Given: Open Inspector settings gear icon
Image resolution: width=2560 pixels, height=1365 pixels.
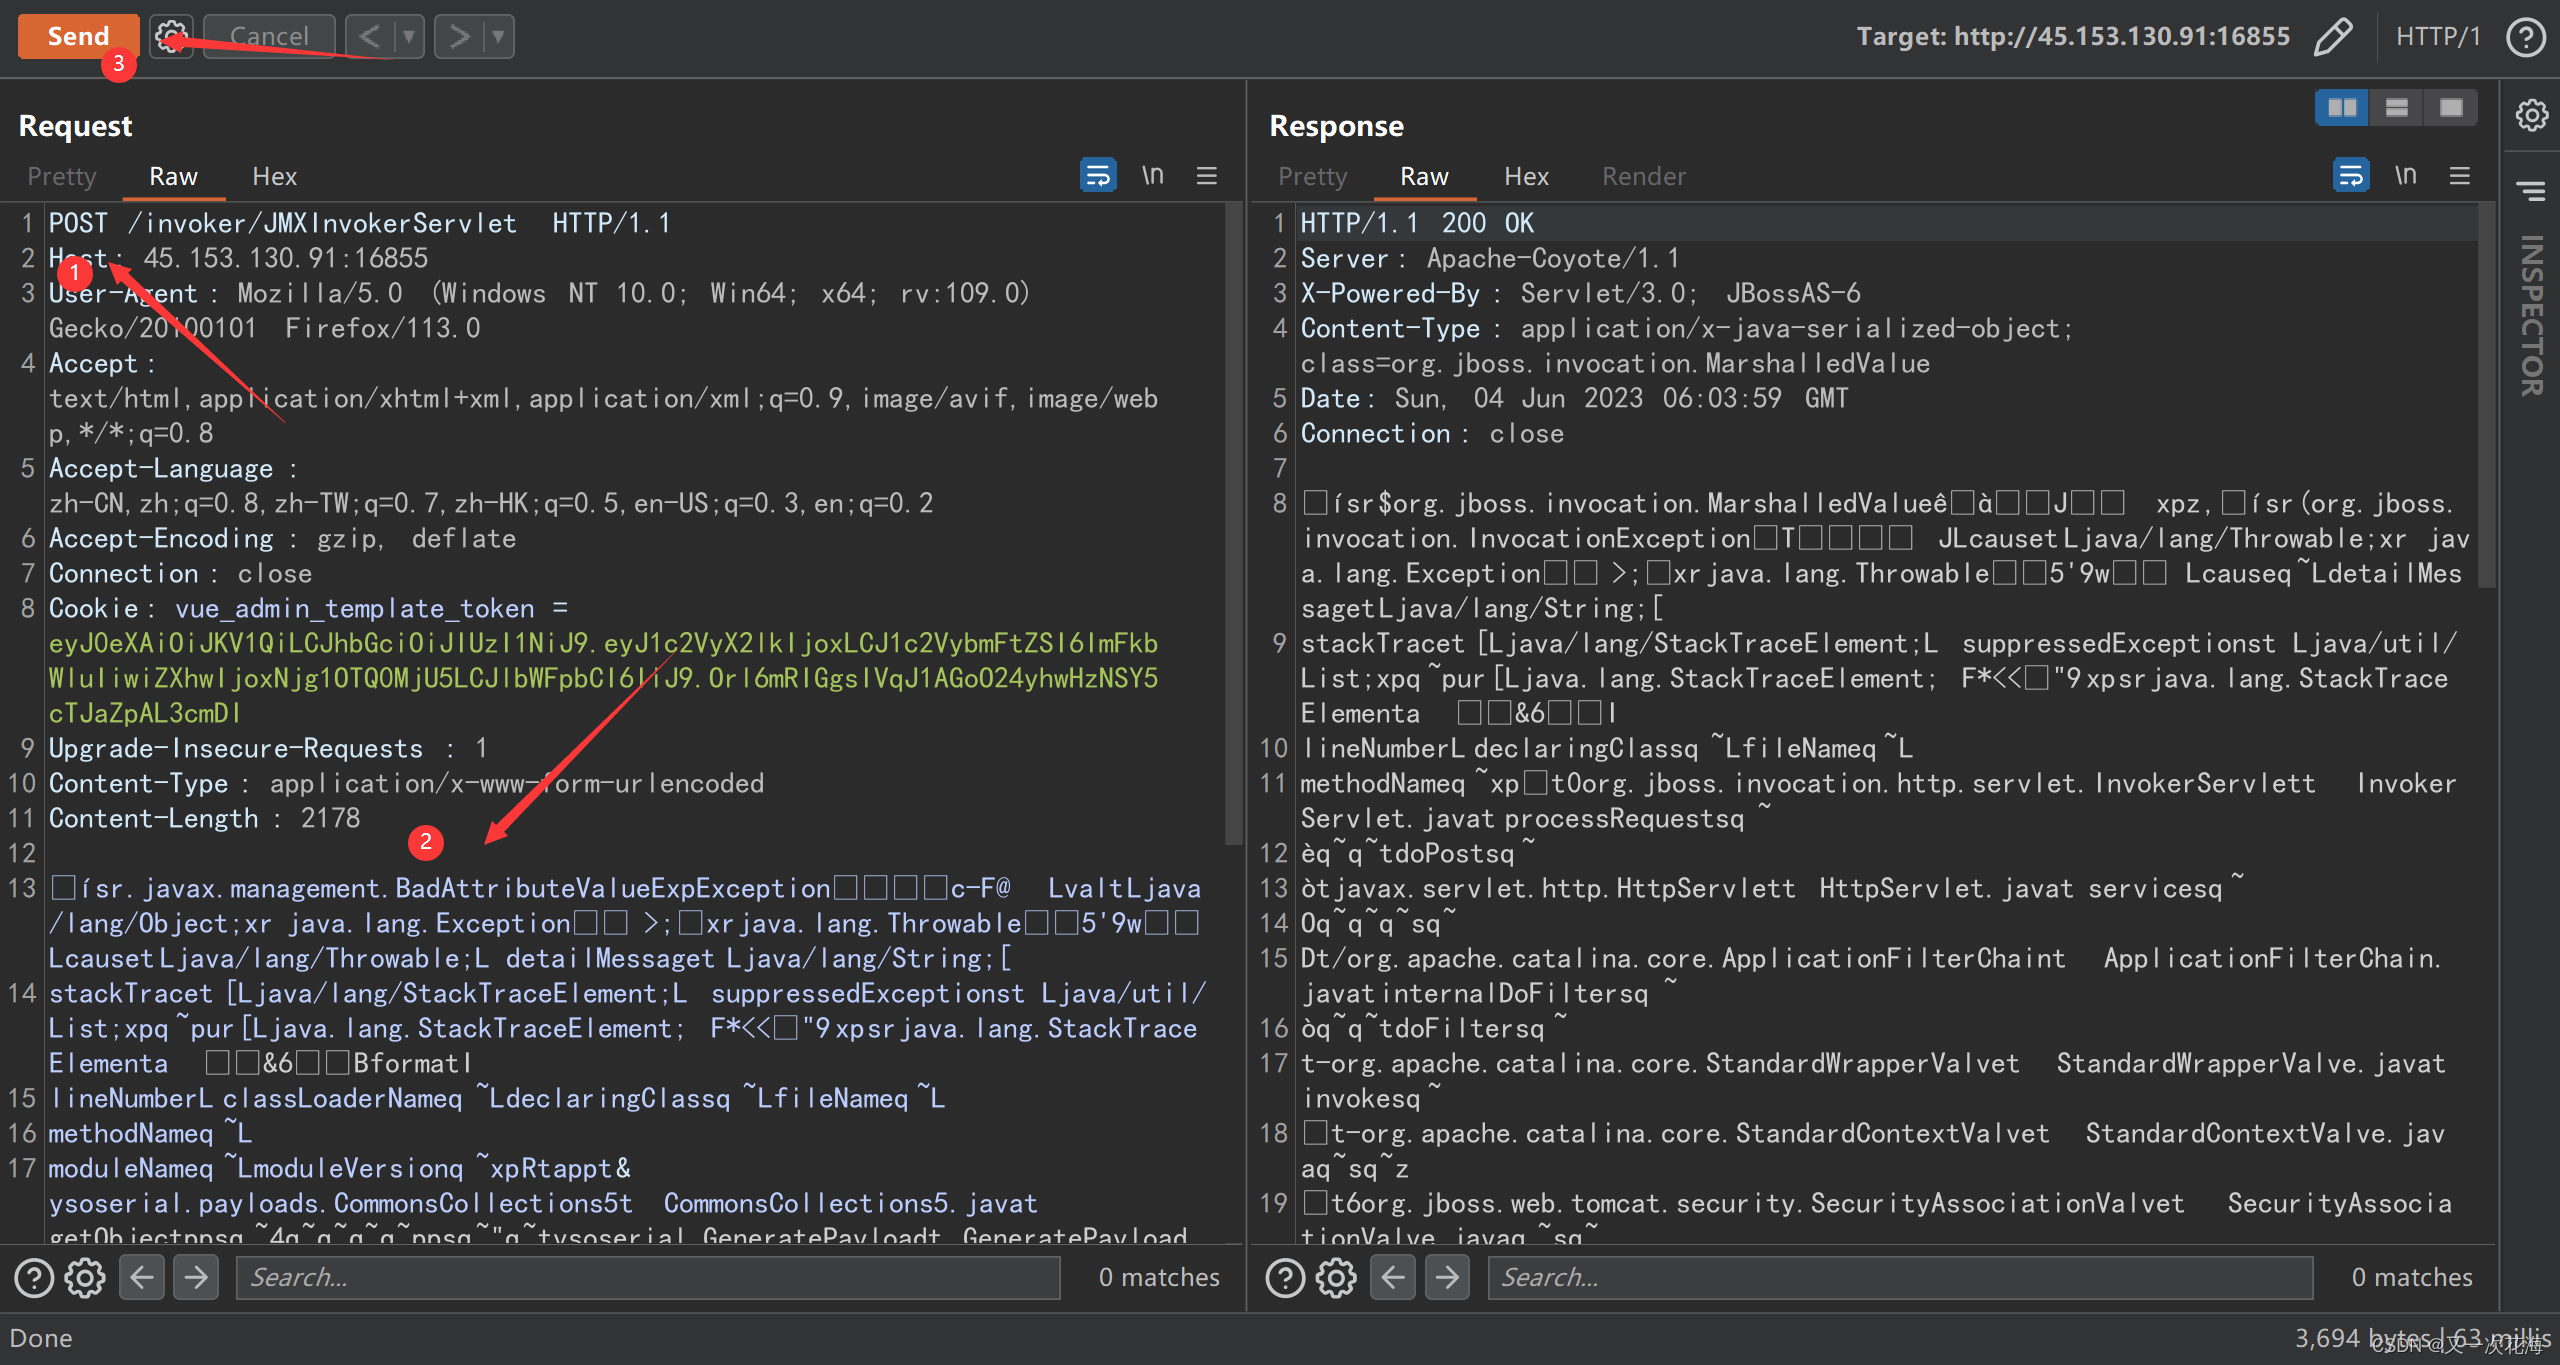Looking at the screenshot, I should 2532,115.
